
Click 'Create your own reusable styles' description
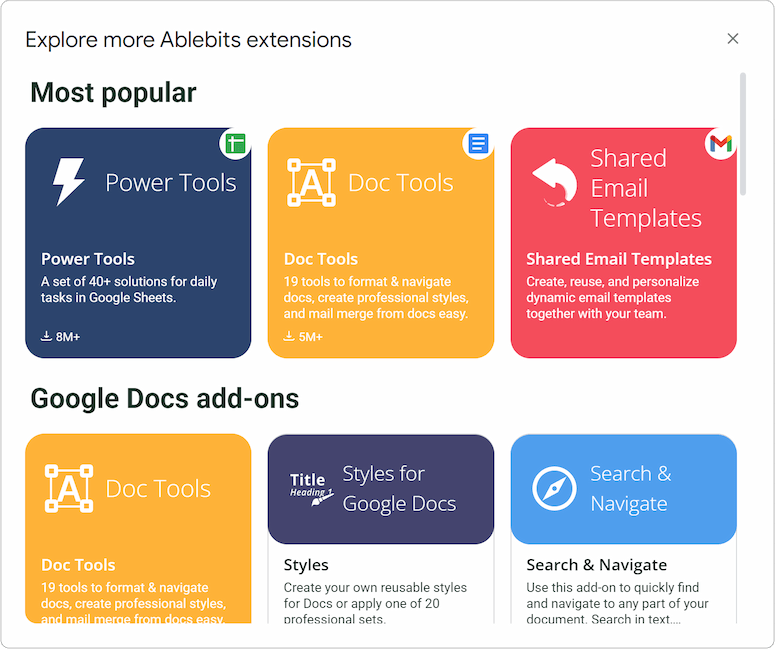(x=375, y=602)
